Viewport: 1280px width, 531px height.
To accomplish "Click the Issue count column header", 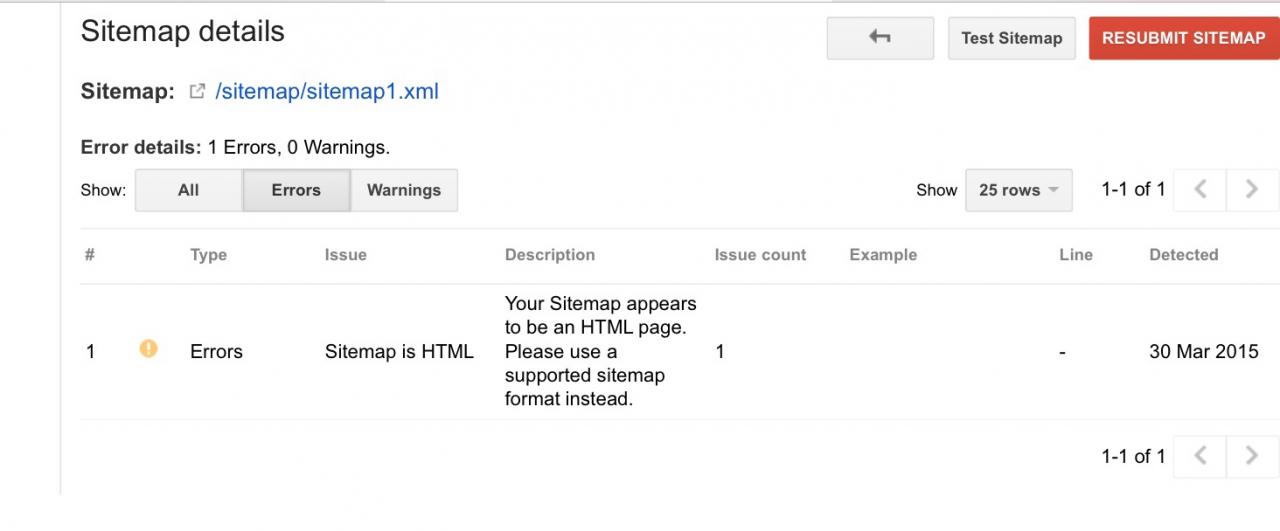I will coord(759,255).
